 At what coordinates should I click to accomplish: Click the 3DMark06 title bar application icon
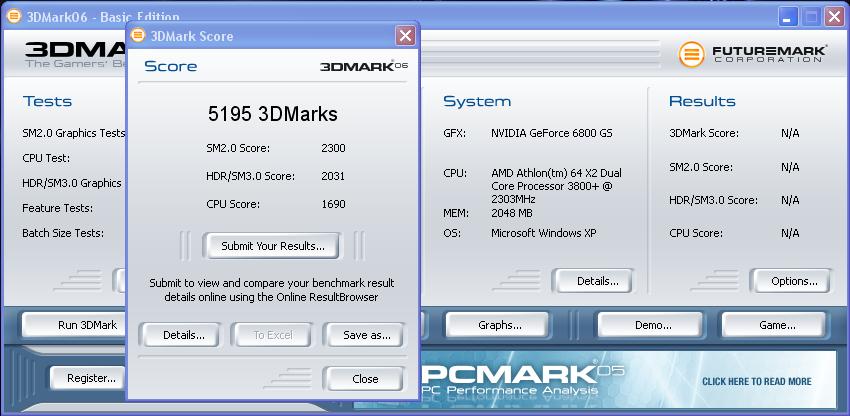point(14,16)
